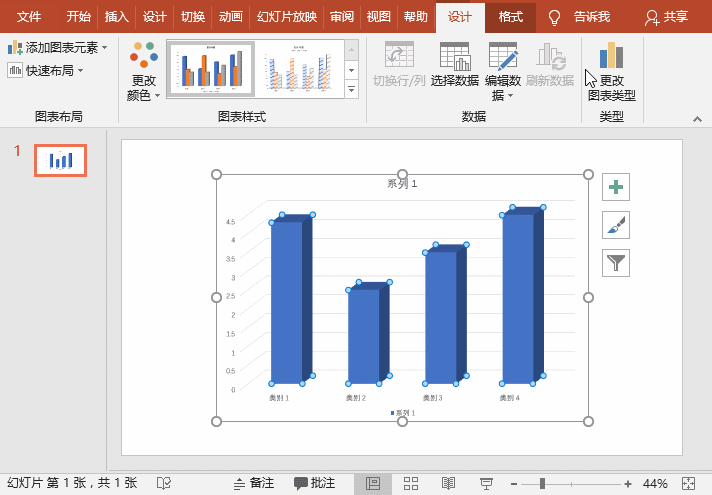Switch to slide sorter view icon
Screen dimensions: 712x495
coord(411,484)
